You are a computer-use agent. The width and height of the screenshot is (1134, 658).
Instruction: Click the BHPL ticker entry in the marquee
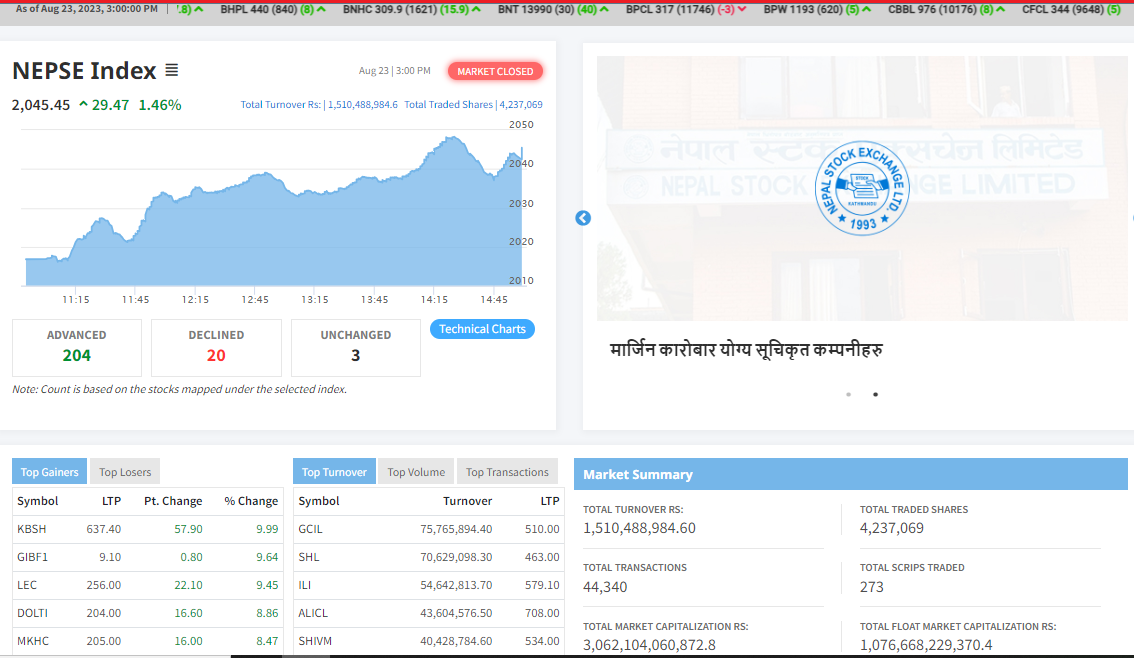pos(273,9)
